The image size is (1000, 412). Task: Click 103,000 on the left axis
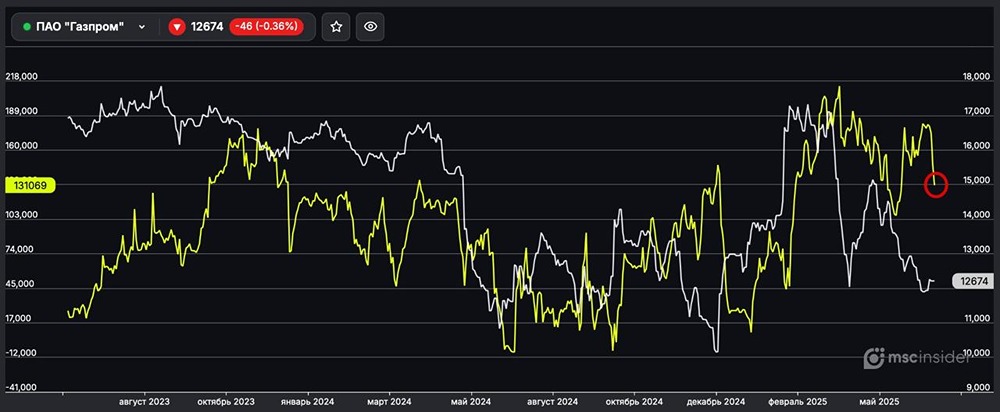tap(21, 216)
